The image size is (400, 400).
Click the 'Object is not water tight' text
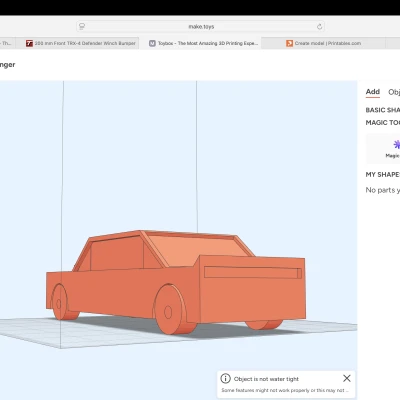pos(266,379)
